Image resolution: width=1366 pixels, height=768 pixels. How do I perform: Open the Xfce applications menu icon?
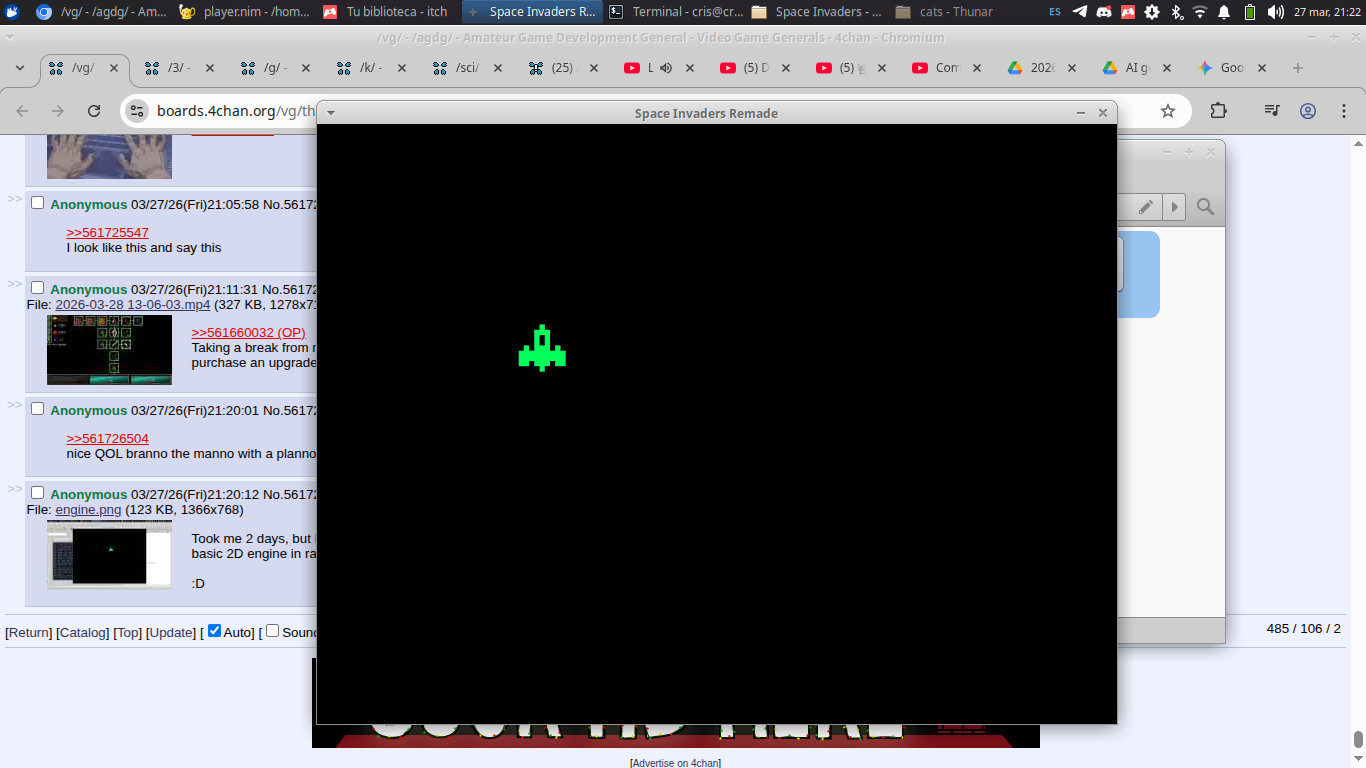pos(12,12)
